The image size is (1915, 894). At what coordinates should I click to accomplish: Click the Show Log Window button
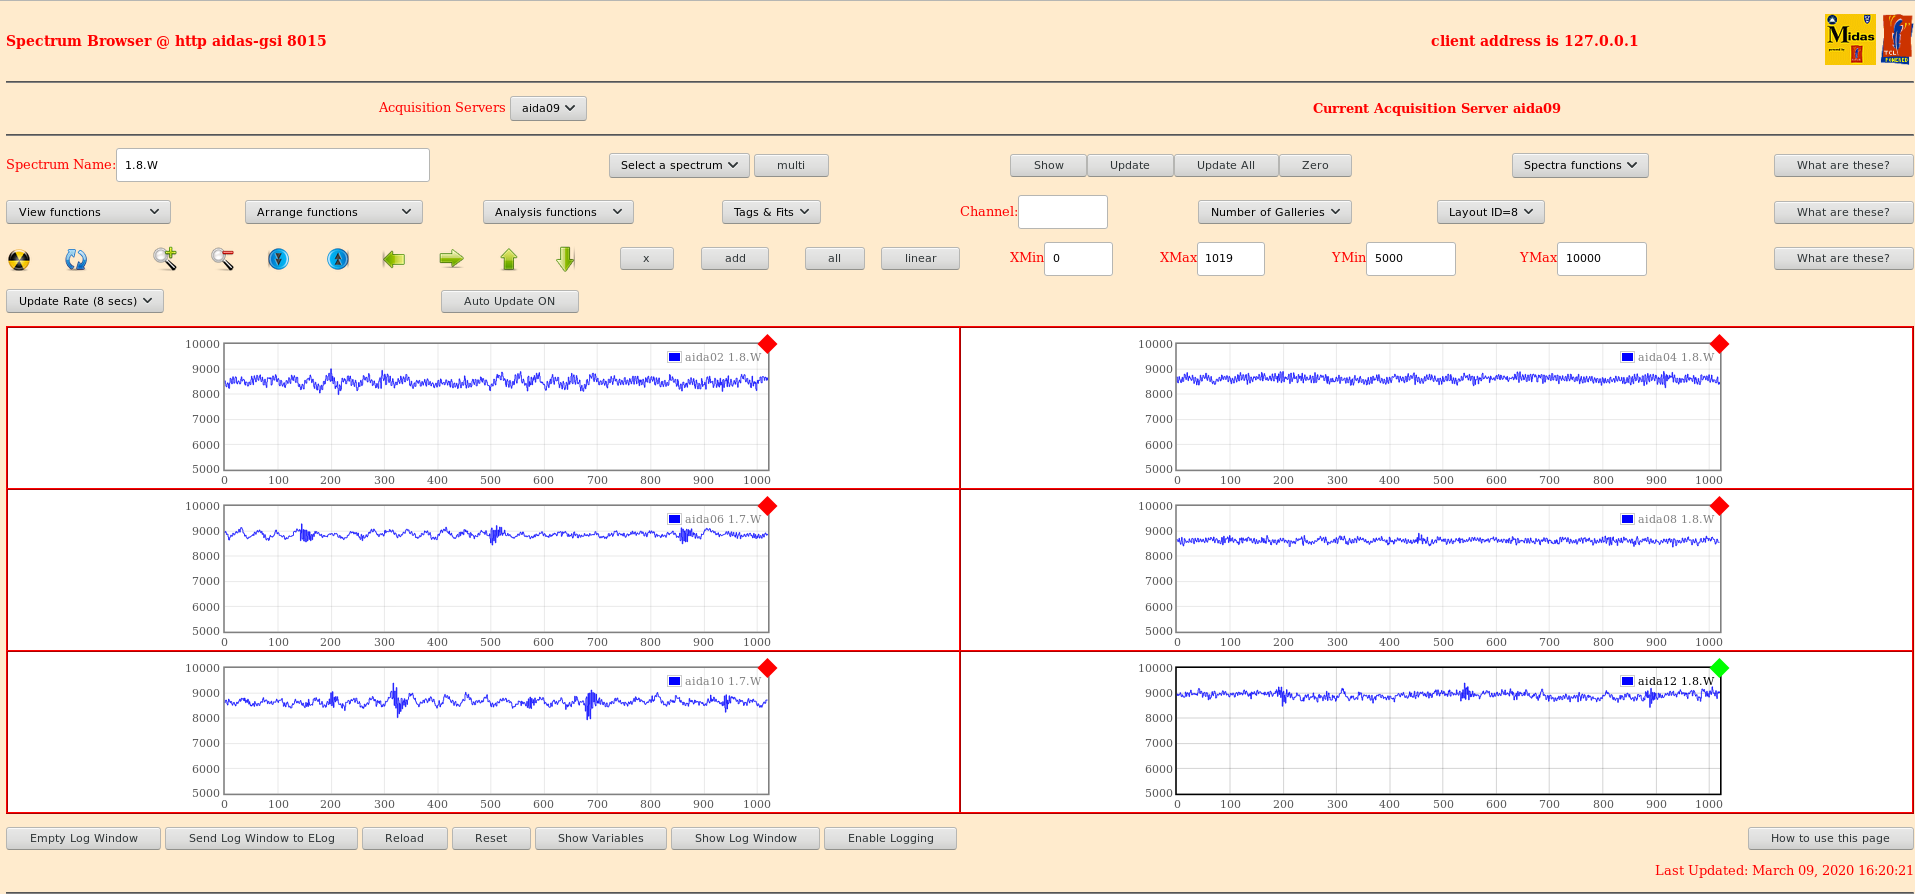(x=745, y=838)
